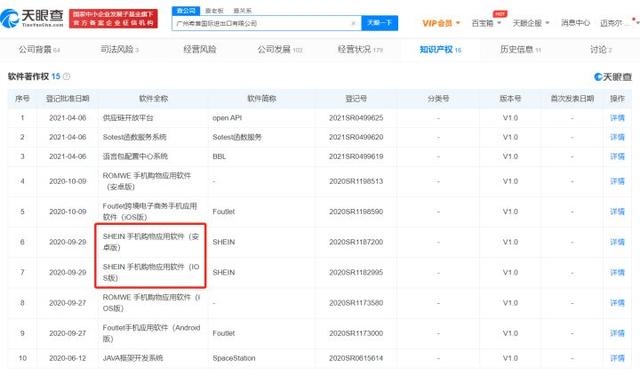The height and width of the screenshot is (376, 640).
Task: Open 详情 for ROMWE 安卓版 row
Action: pyautogui.click(x=617, y=181)
